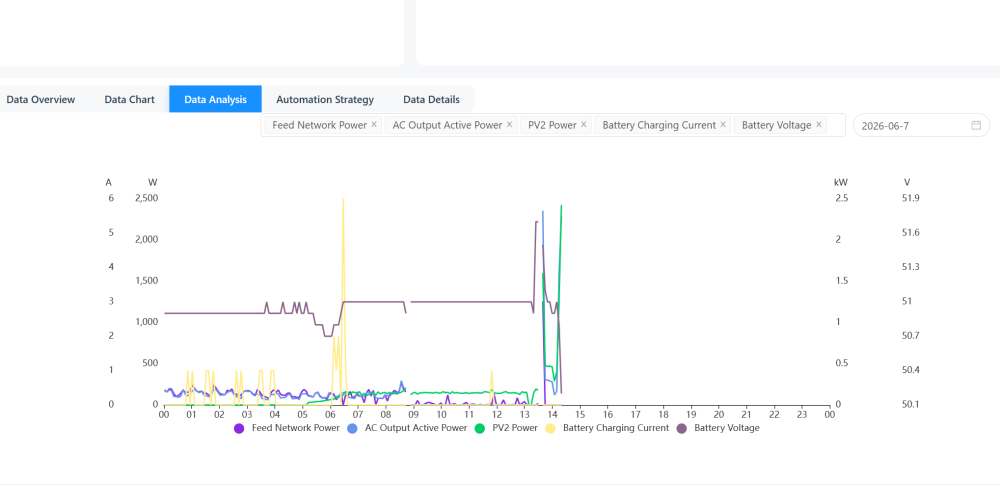The image size is (1000, 485).
Task: Click the Feed Network Power legend text
Action: 296,428
